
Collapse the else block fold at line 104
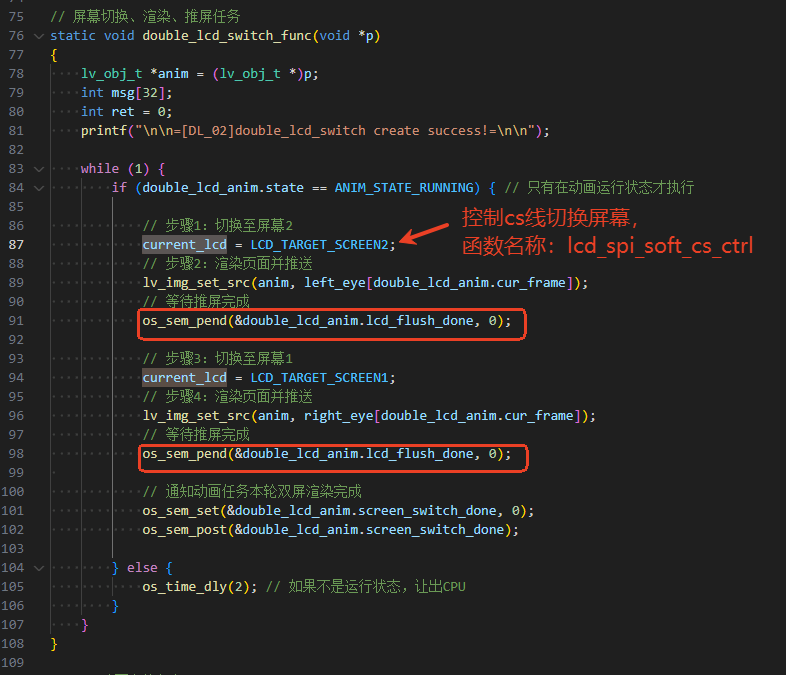click(39, 568)
